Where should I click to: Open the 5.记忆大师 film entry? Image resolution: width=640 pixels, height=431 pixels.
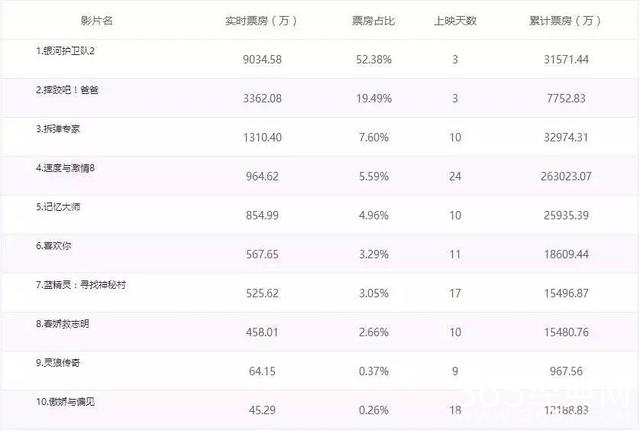(x=63, y=207)
